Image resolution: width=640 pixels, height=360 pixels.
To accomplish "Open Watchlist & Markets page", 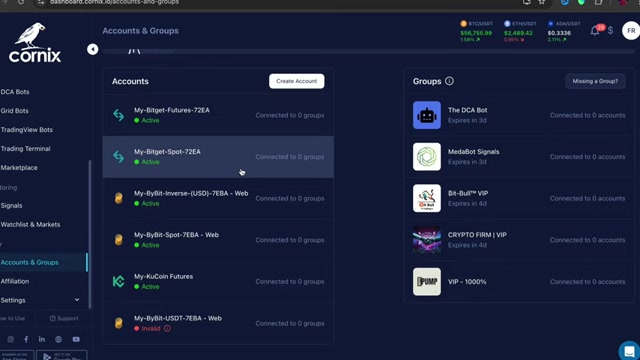I will click(x=30, y=224).
